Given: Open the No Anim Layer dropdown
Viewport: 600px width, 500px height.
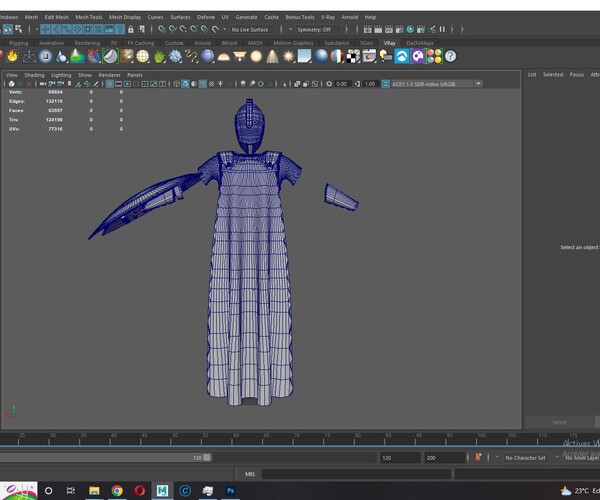Looking at the screenshot, I should click(x=582, y=458).
